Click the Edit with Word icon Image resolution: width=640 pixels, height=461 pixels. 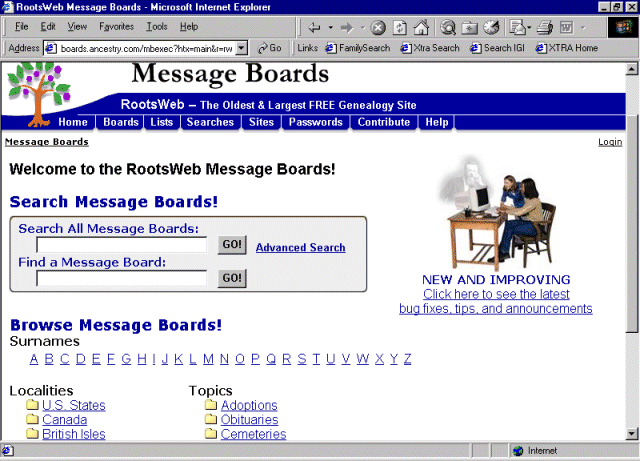(x=567, y=28)
